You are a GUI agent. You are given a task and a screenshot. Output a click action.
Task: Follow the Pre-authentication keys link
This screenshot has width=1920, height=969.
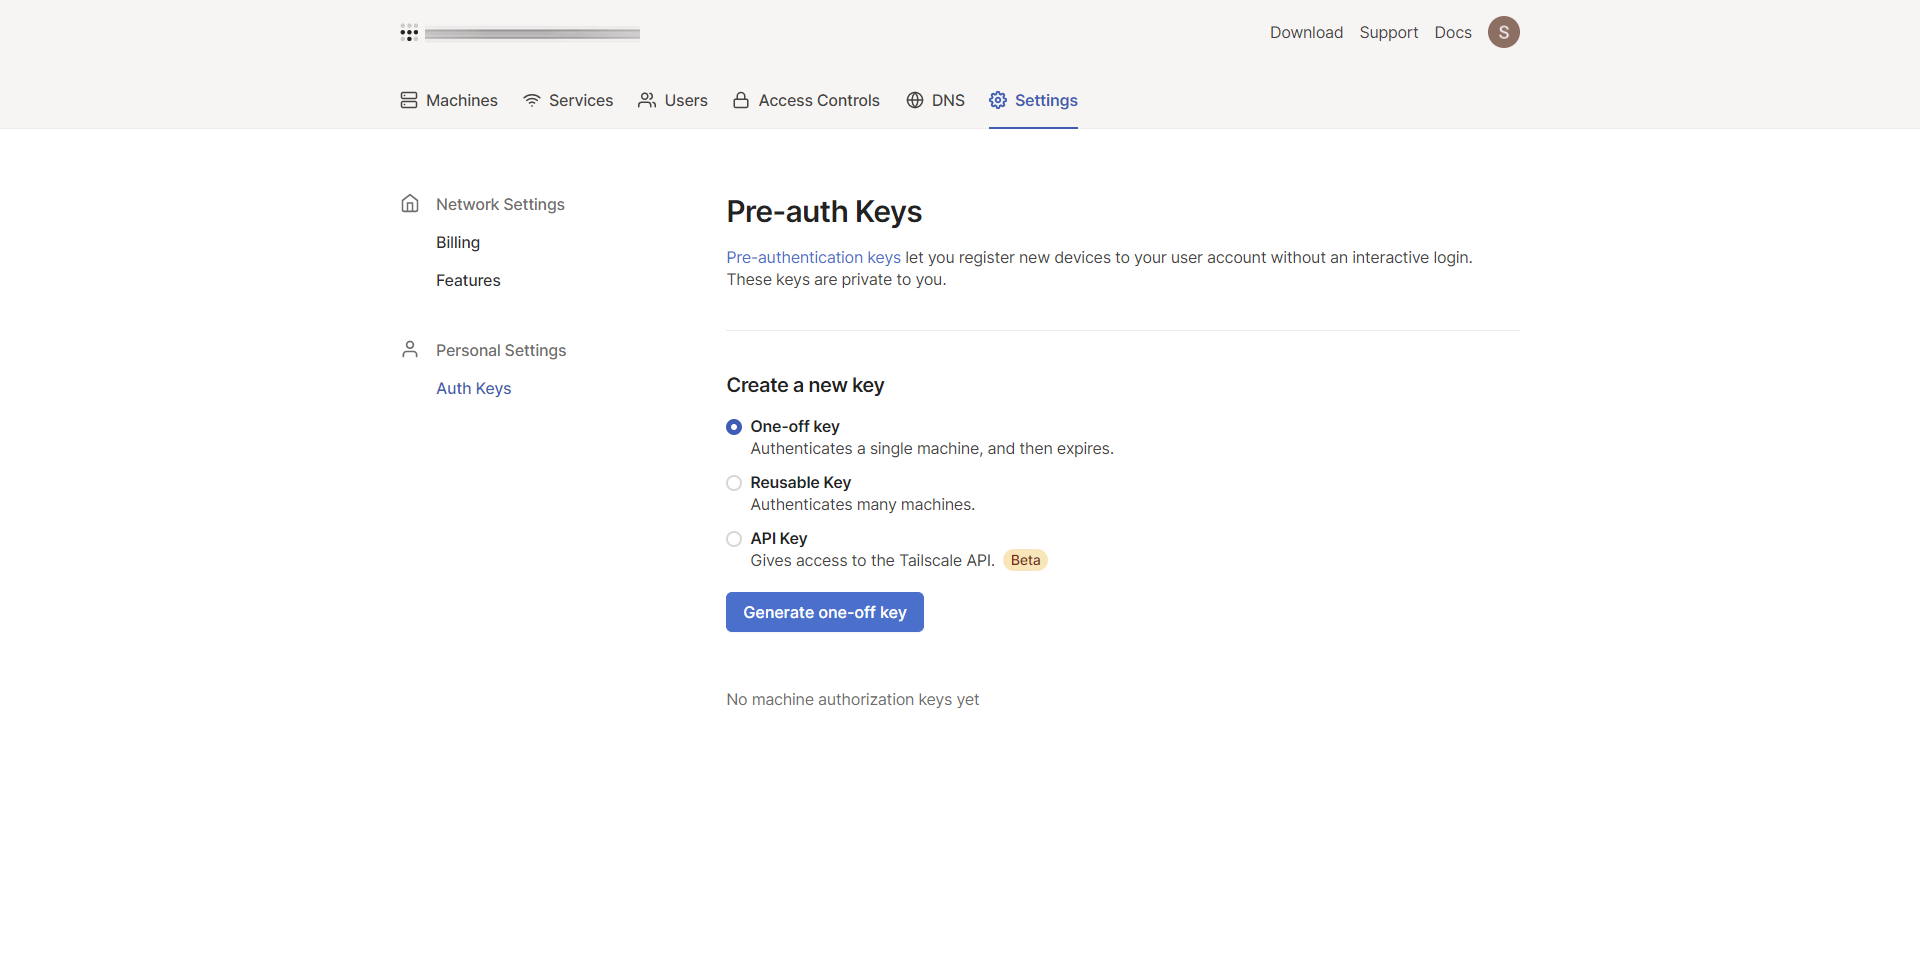tap(813, 258)
